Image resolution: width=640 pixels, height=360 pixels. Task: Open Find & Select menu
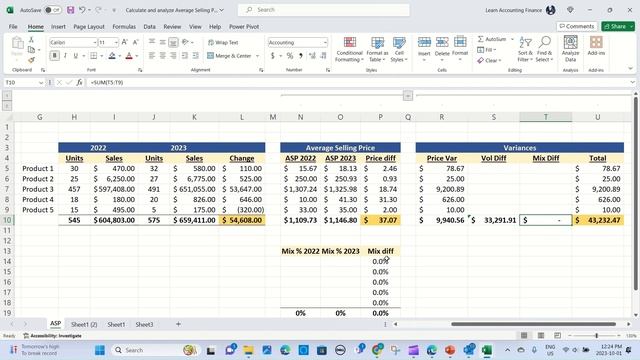pyautogui.click(x=544, y=49)
